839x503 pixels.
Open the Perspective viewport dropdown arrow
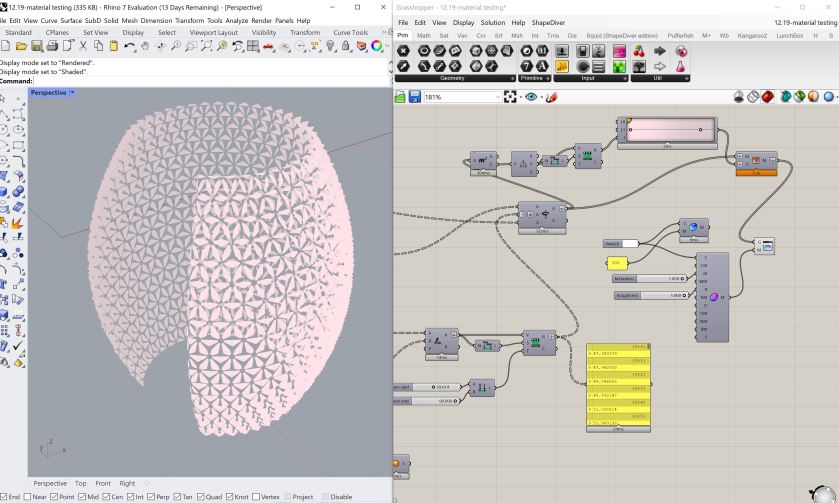coord(73,93)
